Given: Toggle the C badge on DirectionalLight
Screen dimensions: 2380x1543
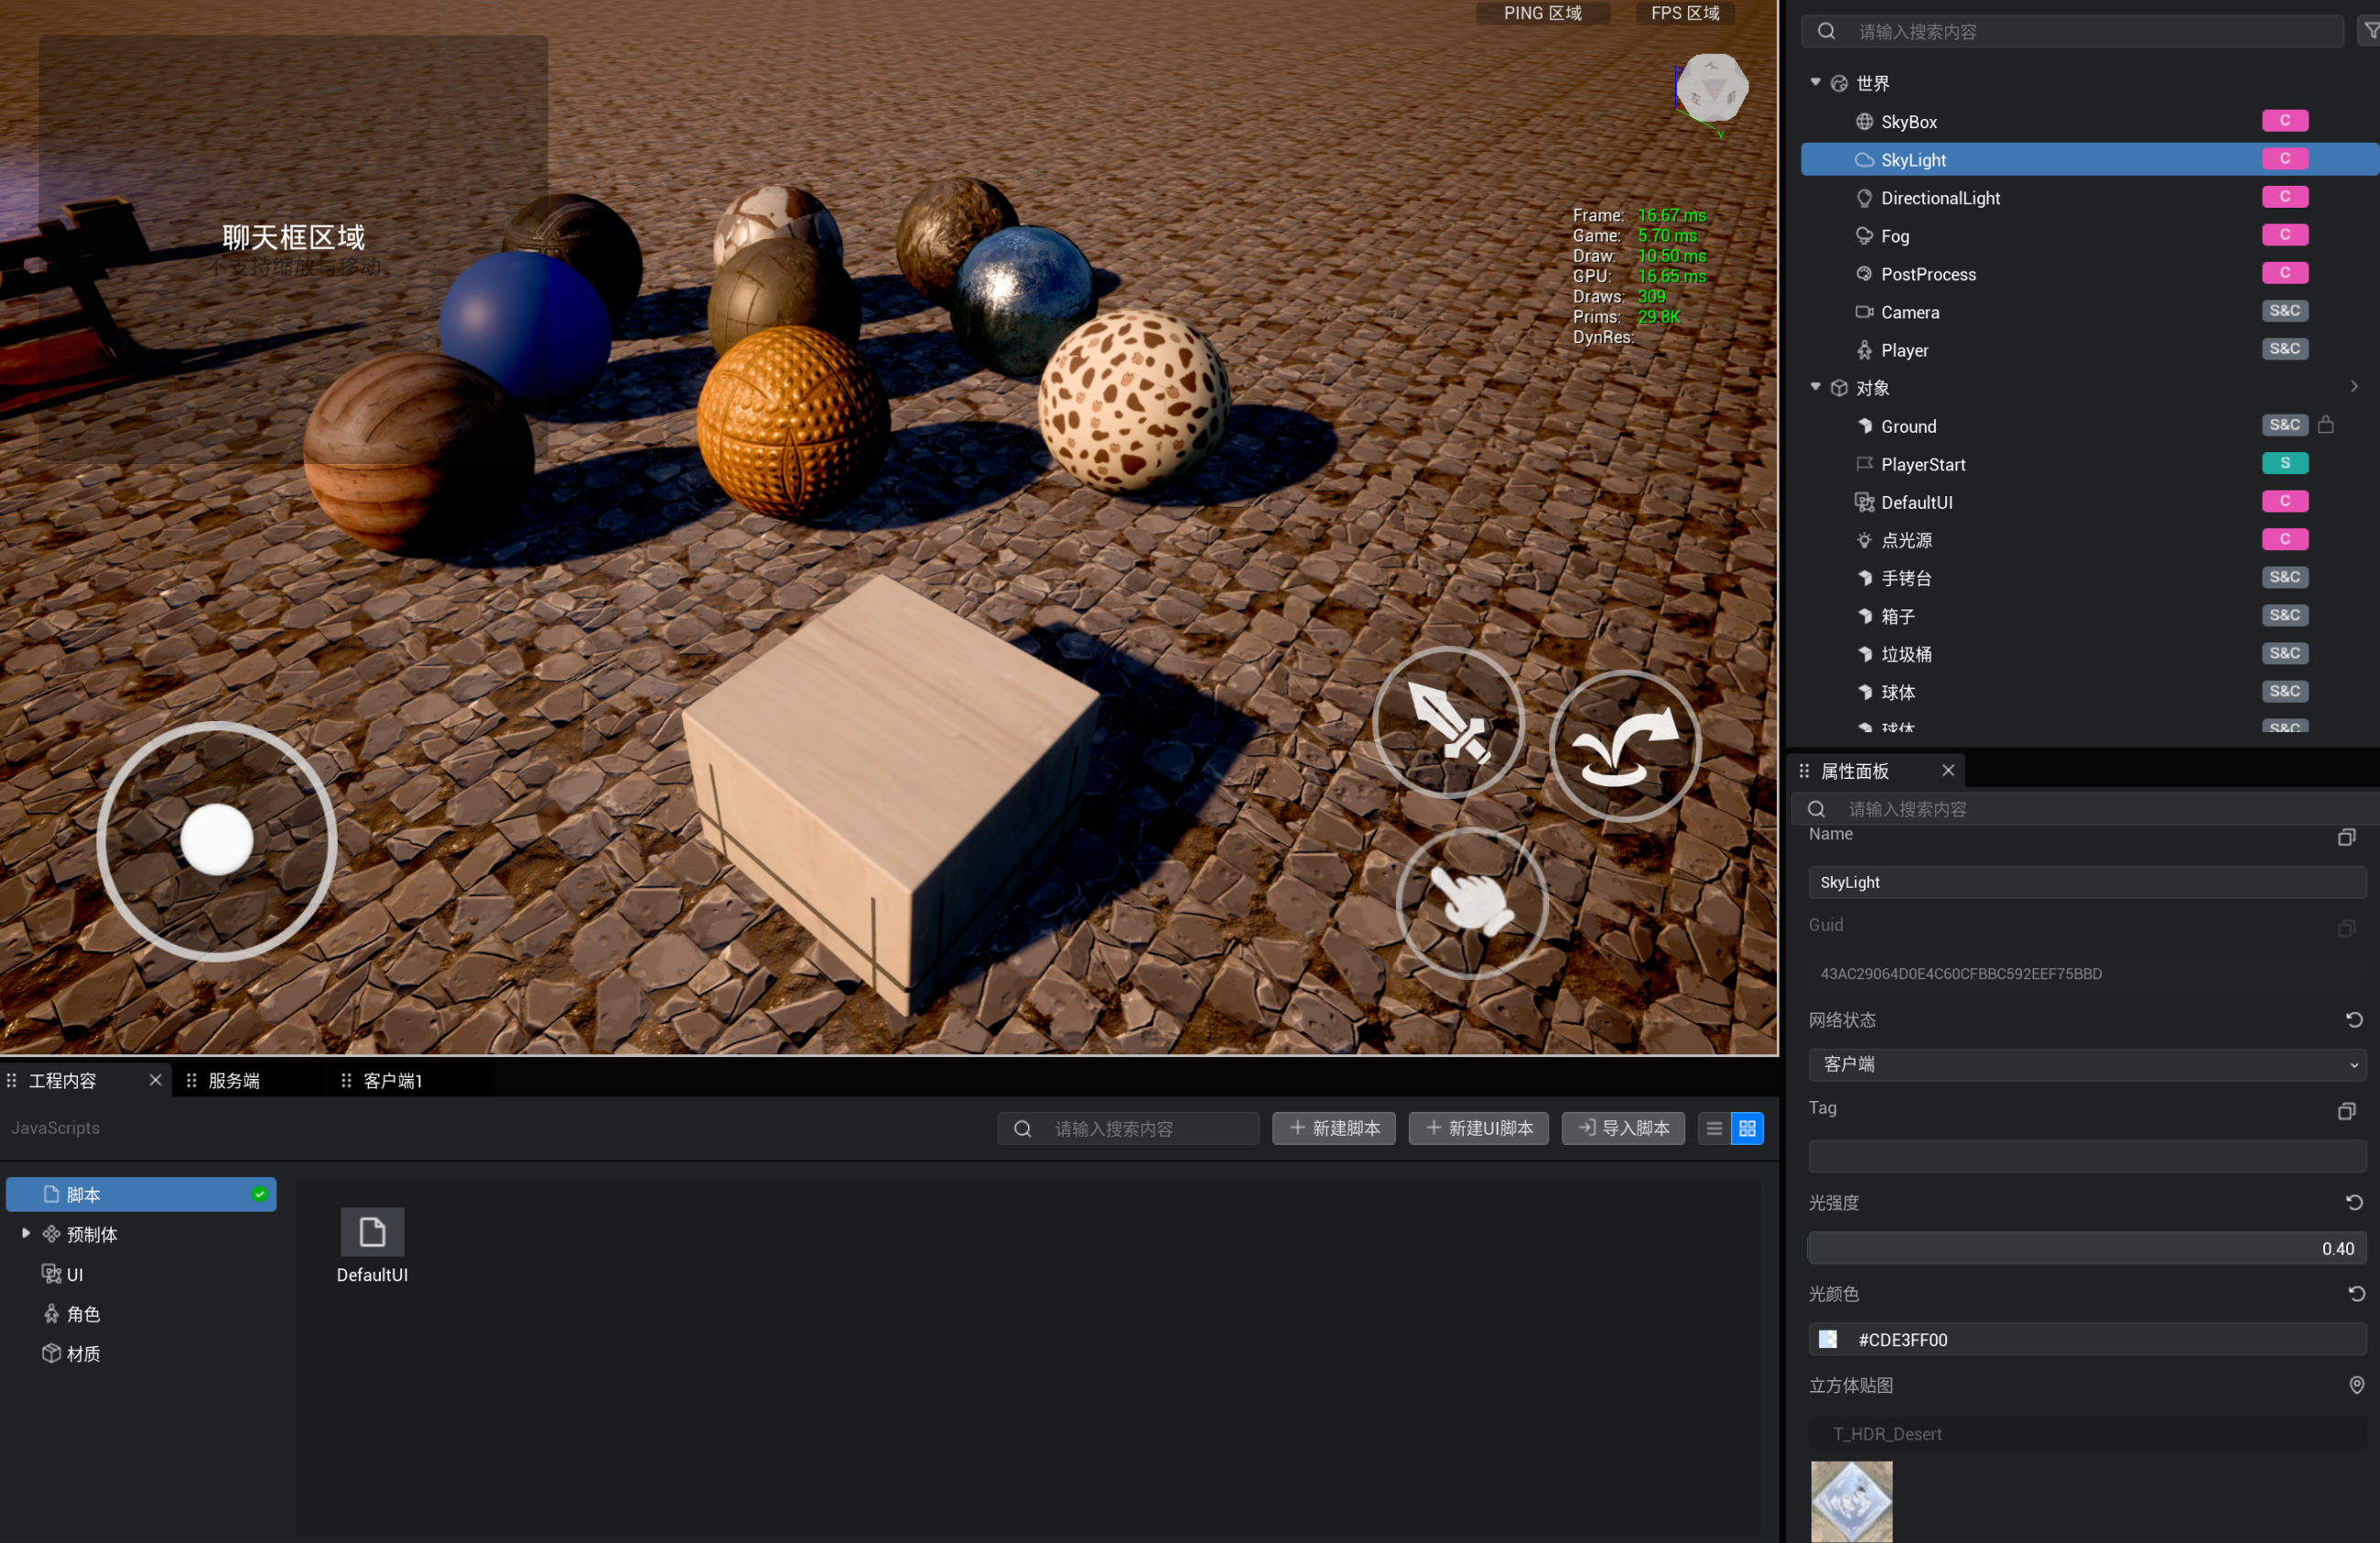Looking at the screenshot, I should pos(2285,197).
